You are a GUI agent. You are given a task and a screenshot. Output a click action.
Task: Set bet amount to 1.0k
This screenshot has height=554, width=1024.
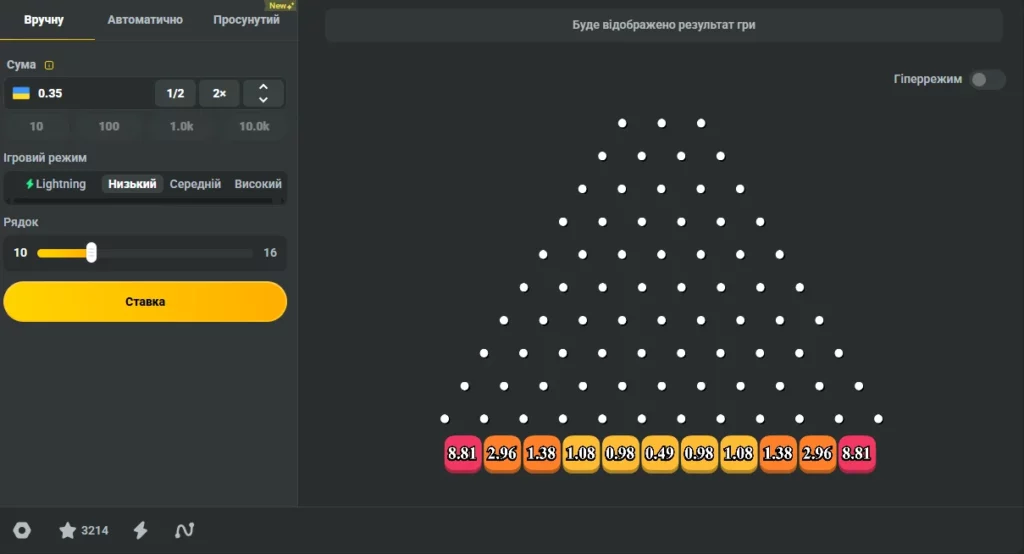click(182, 126)
